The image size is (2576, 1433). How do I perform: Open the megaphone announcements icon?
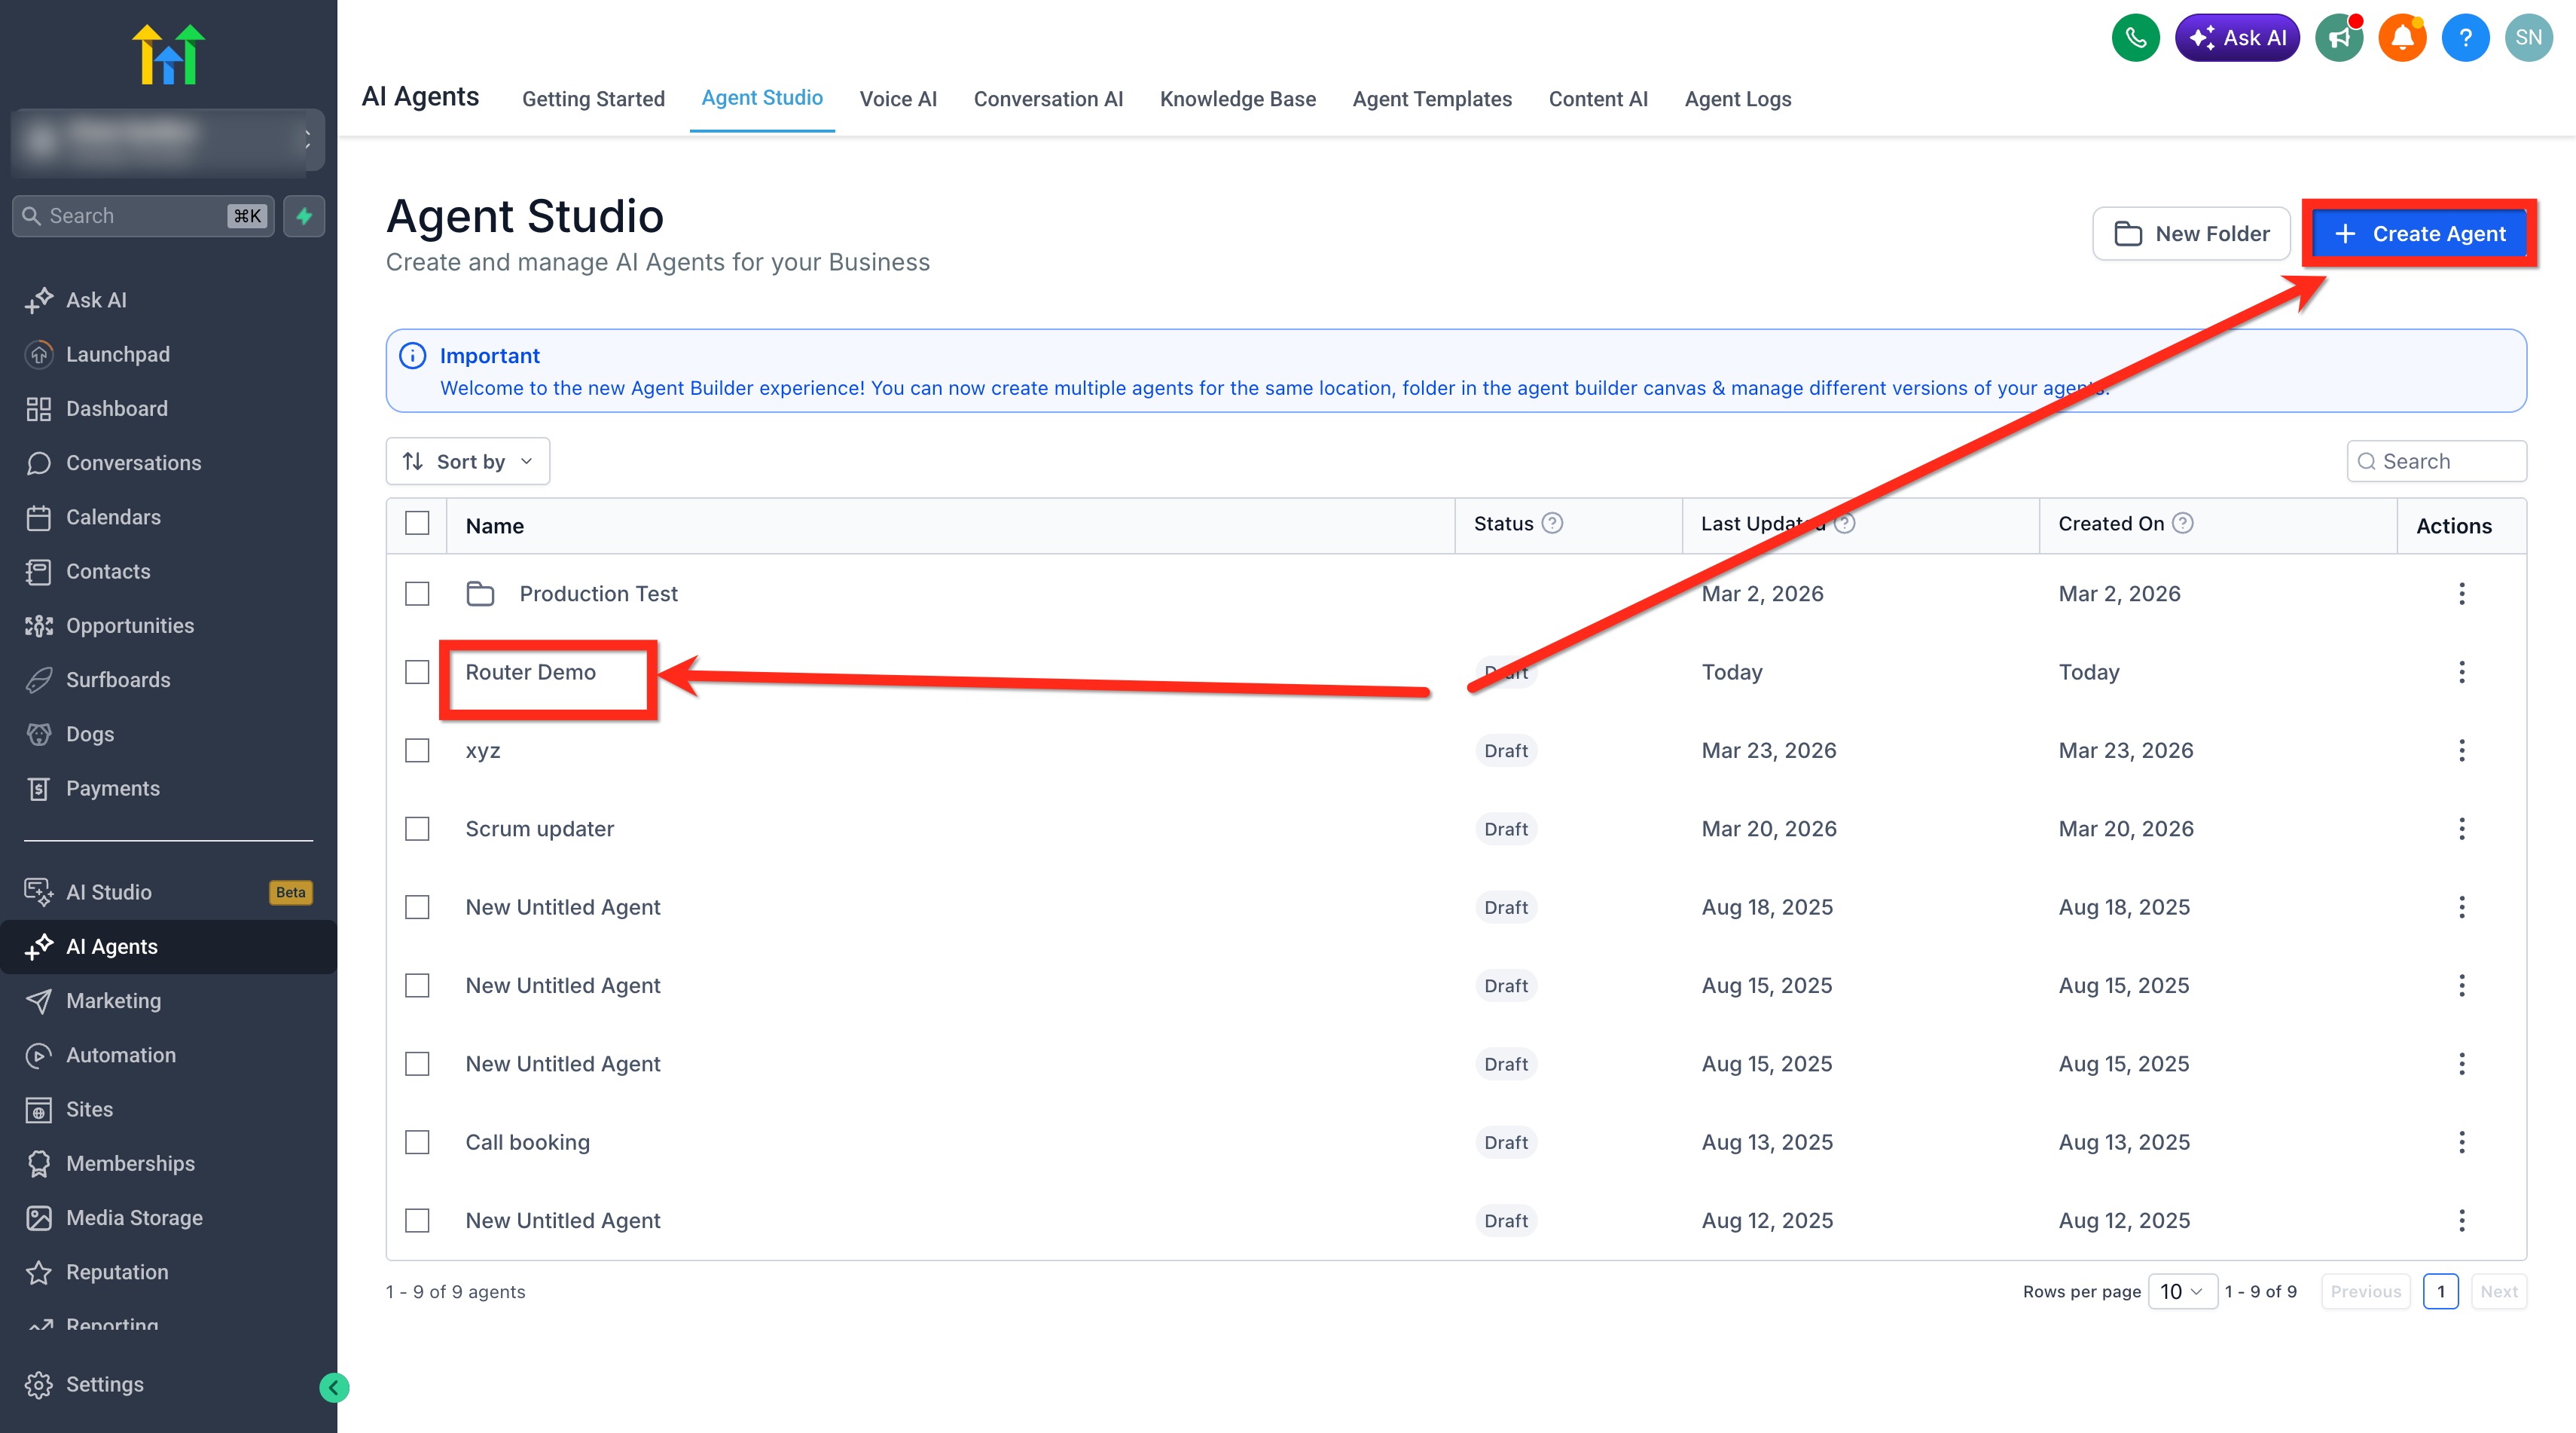coord(2338,38)
